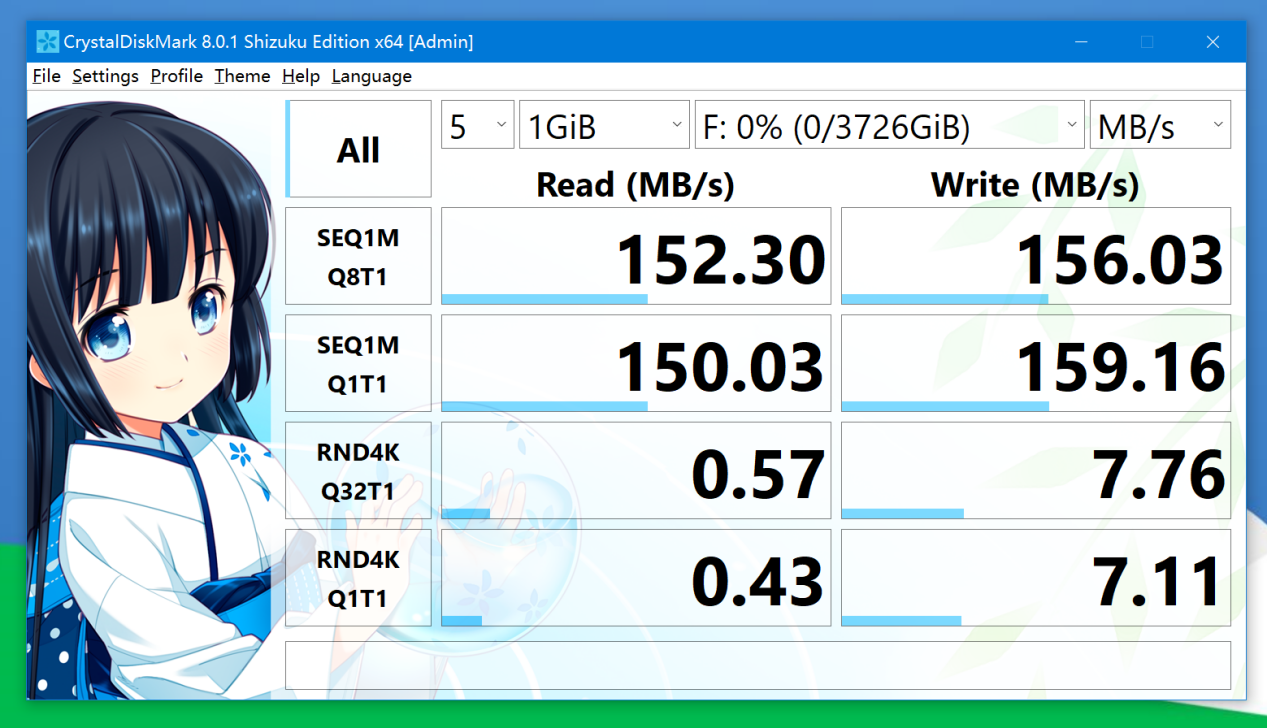Open the Profile menu
This screenshot has width=1267, height=728.
[x=176, y=76]
